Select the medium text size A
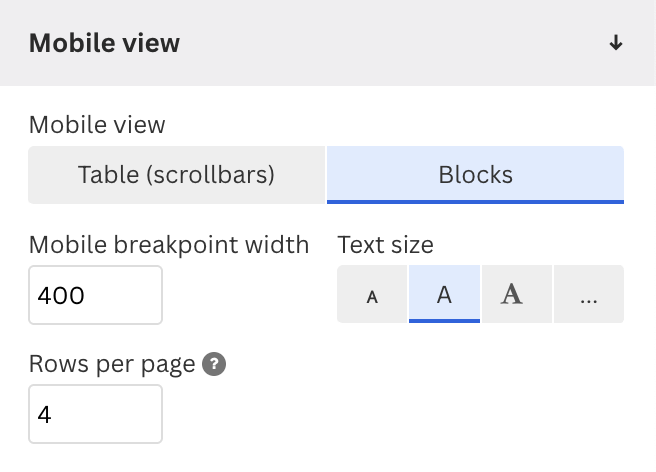Screen dimensions: 656x472 444,294
